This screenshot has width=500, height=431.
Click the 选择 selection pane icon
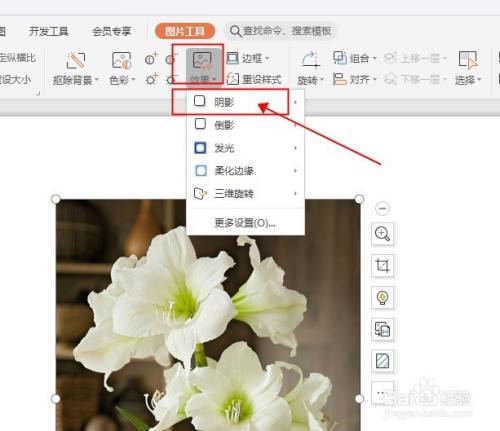click(x=468, y=60)
